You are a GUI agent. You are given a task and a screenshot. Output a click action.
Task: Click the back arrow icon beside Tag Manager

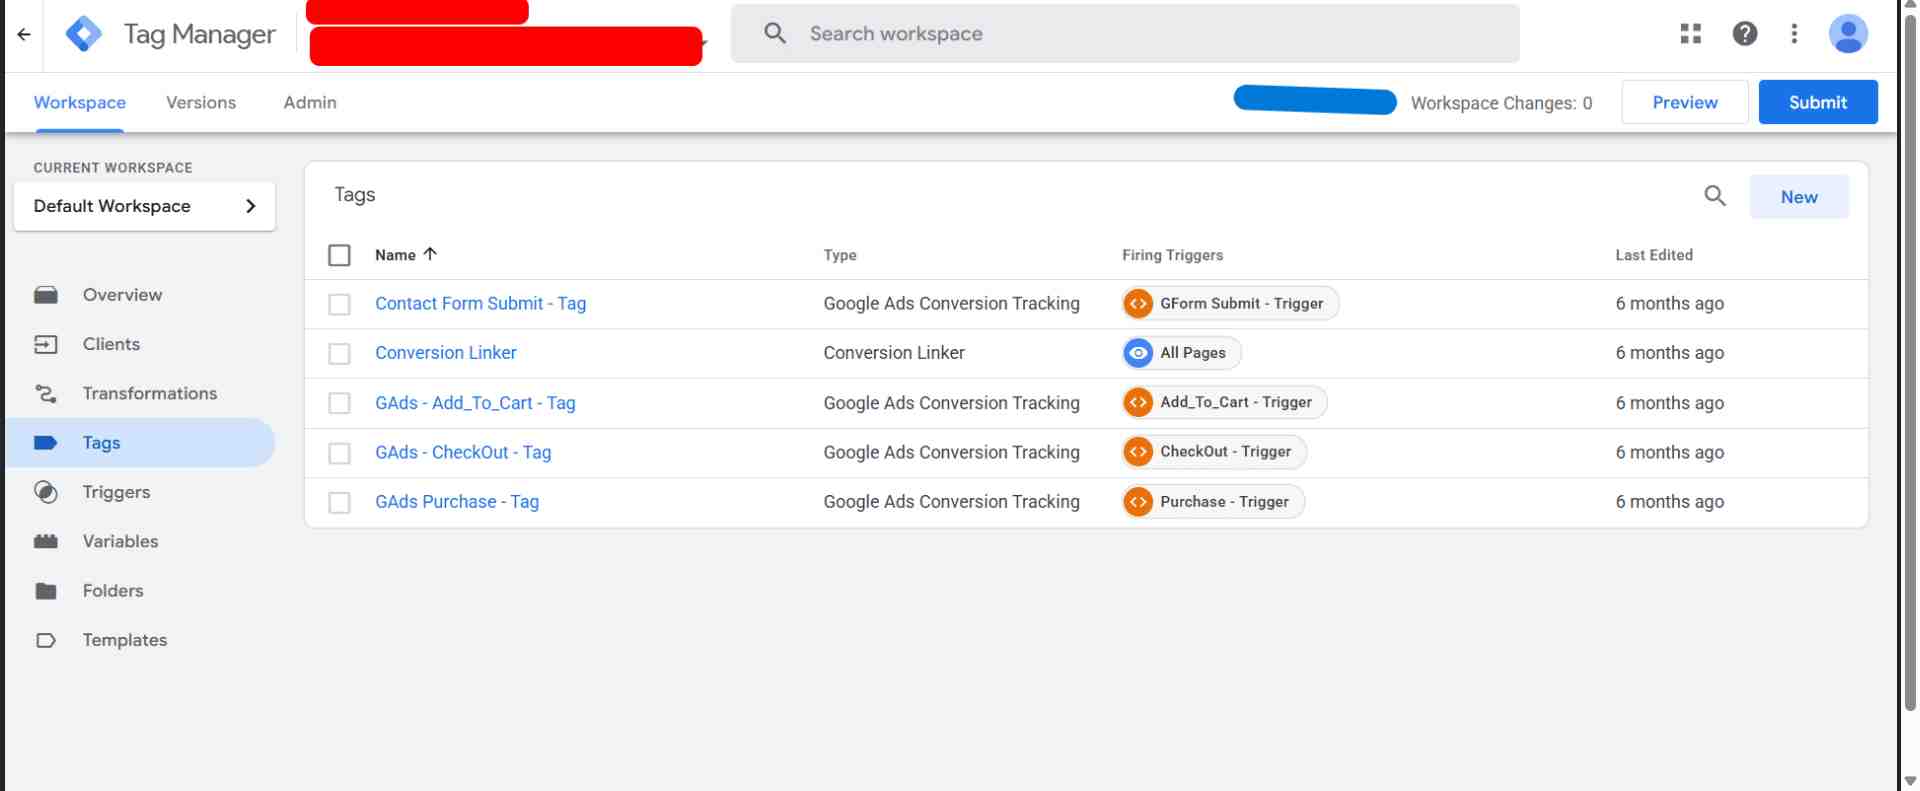point(24,34)
